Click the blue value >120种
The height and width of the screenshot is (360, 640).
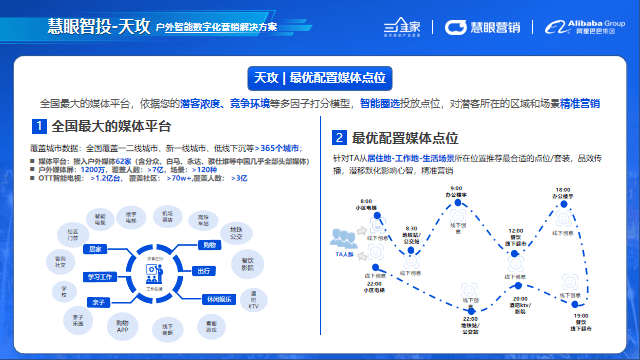(x=204, y=170)
